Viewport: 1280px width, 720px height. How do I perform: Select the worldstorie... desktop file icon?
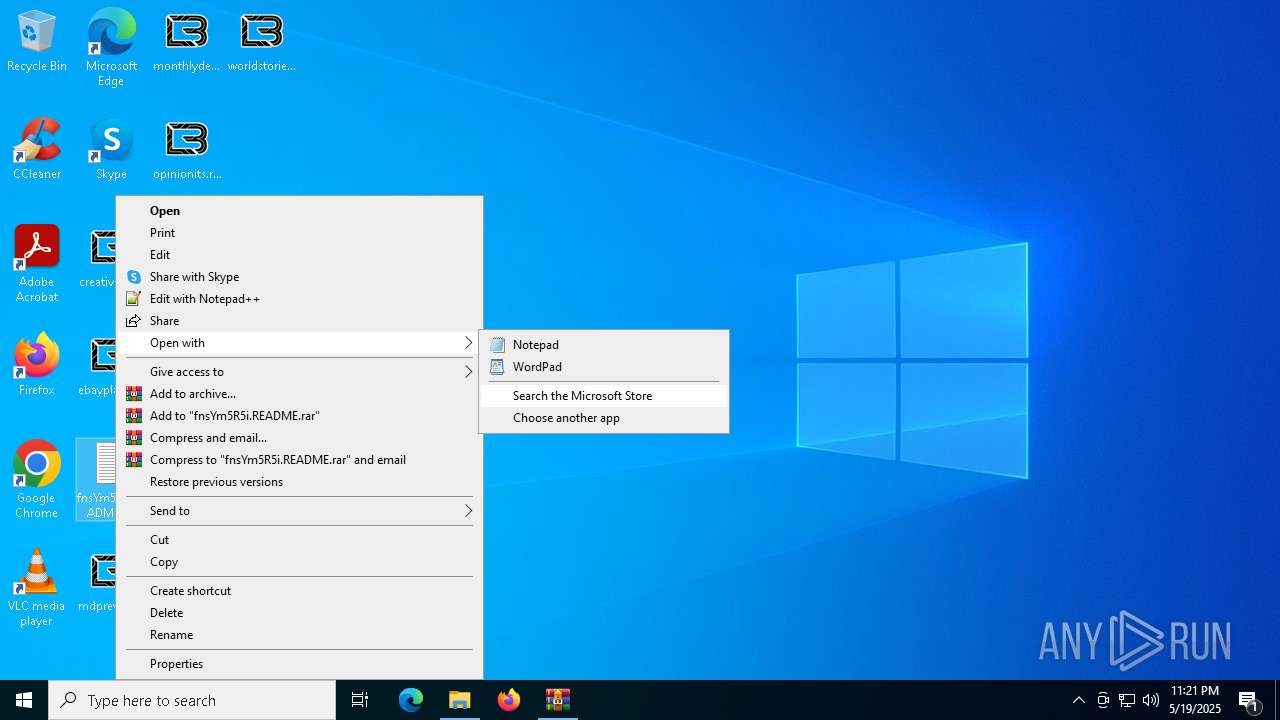261,42
